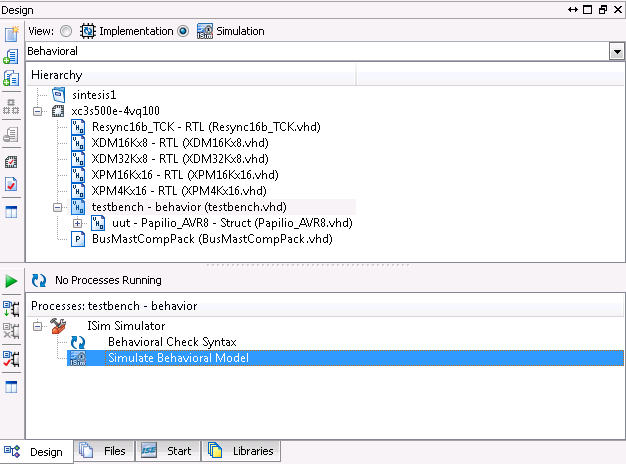Maximize the Design panel
This screenshot has height=464, width=626.
pyautogui.click(x=587, y=10)
